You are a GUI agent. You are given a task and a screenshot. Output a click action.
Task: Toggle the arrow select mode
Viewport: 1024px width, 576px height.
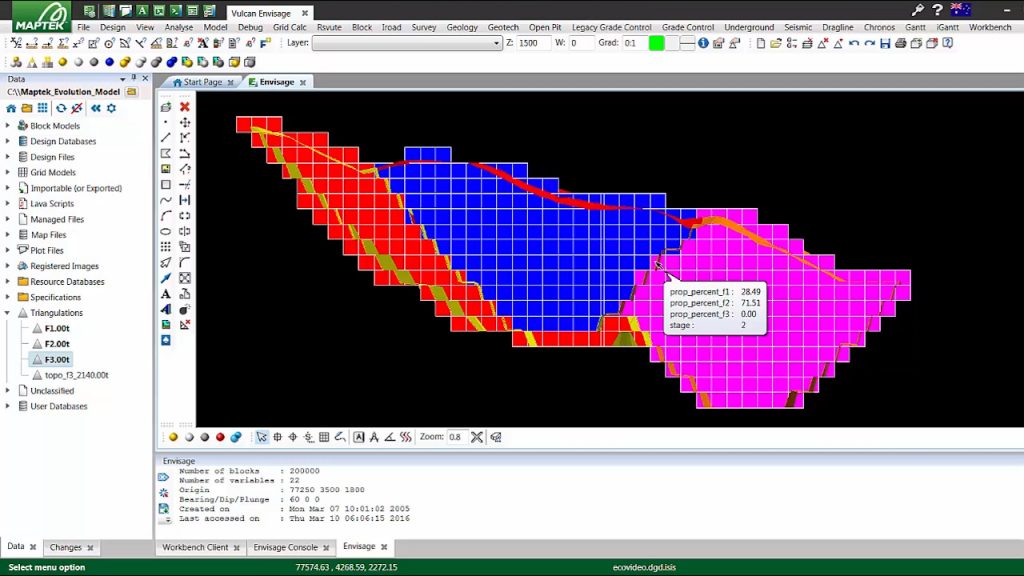(261, 437)
